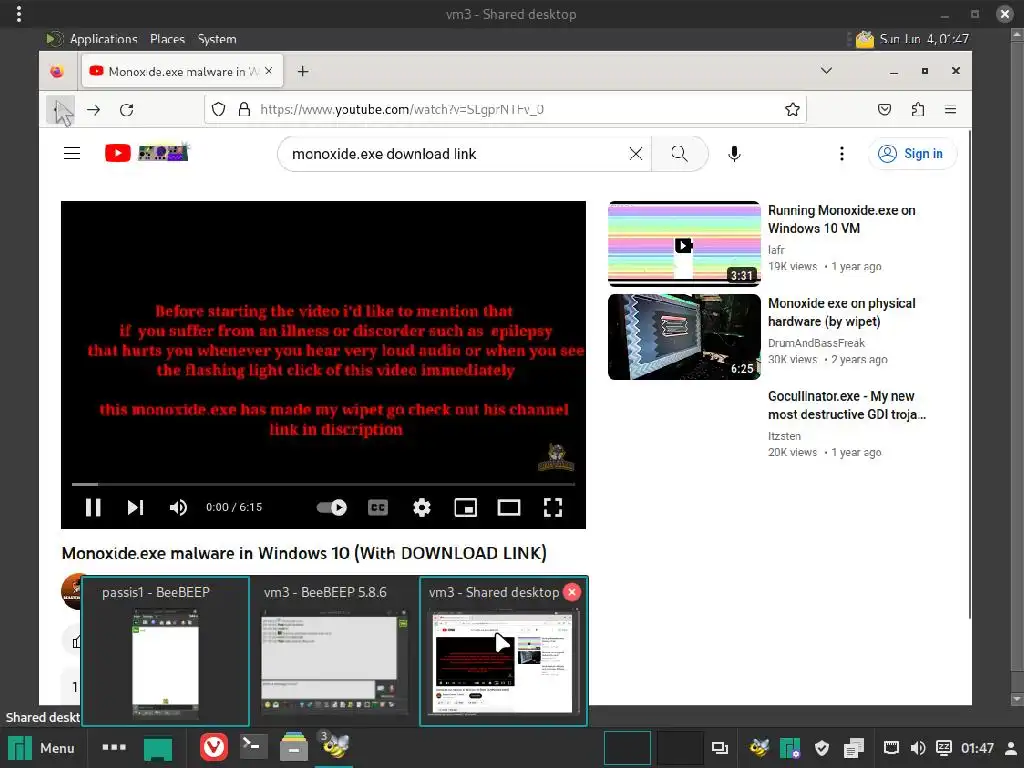
Task: Click the YouTube search magnifier button
Action: point(679,153)
